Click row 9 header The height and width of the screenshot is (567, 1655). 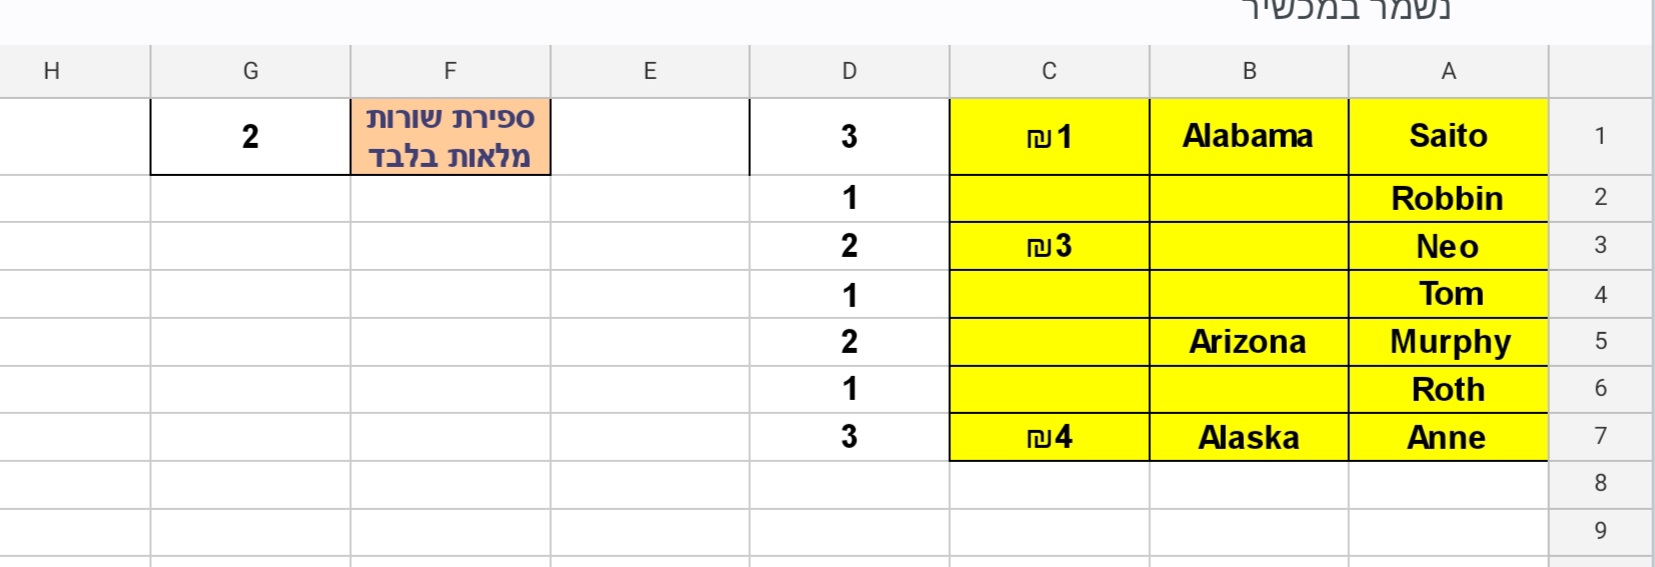[1600, 530]
